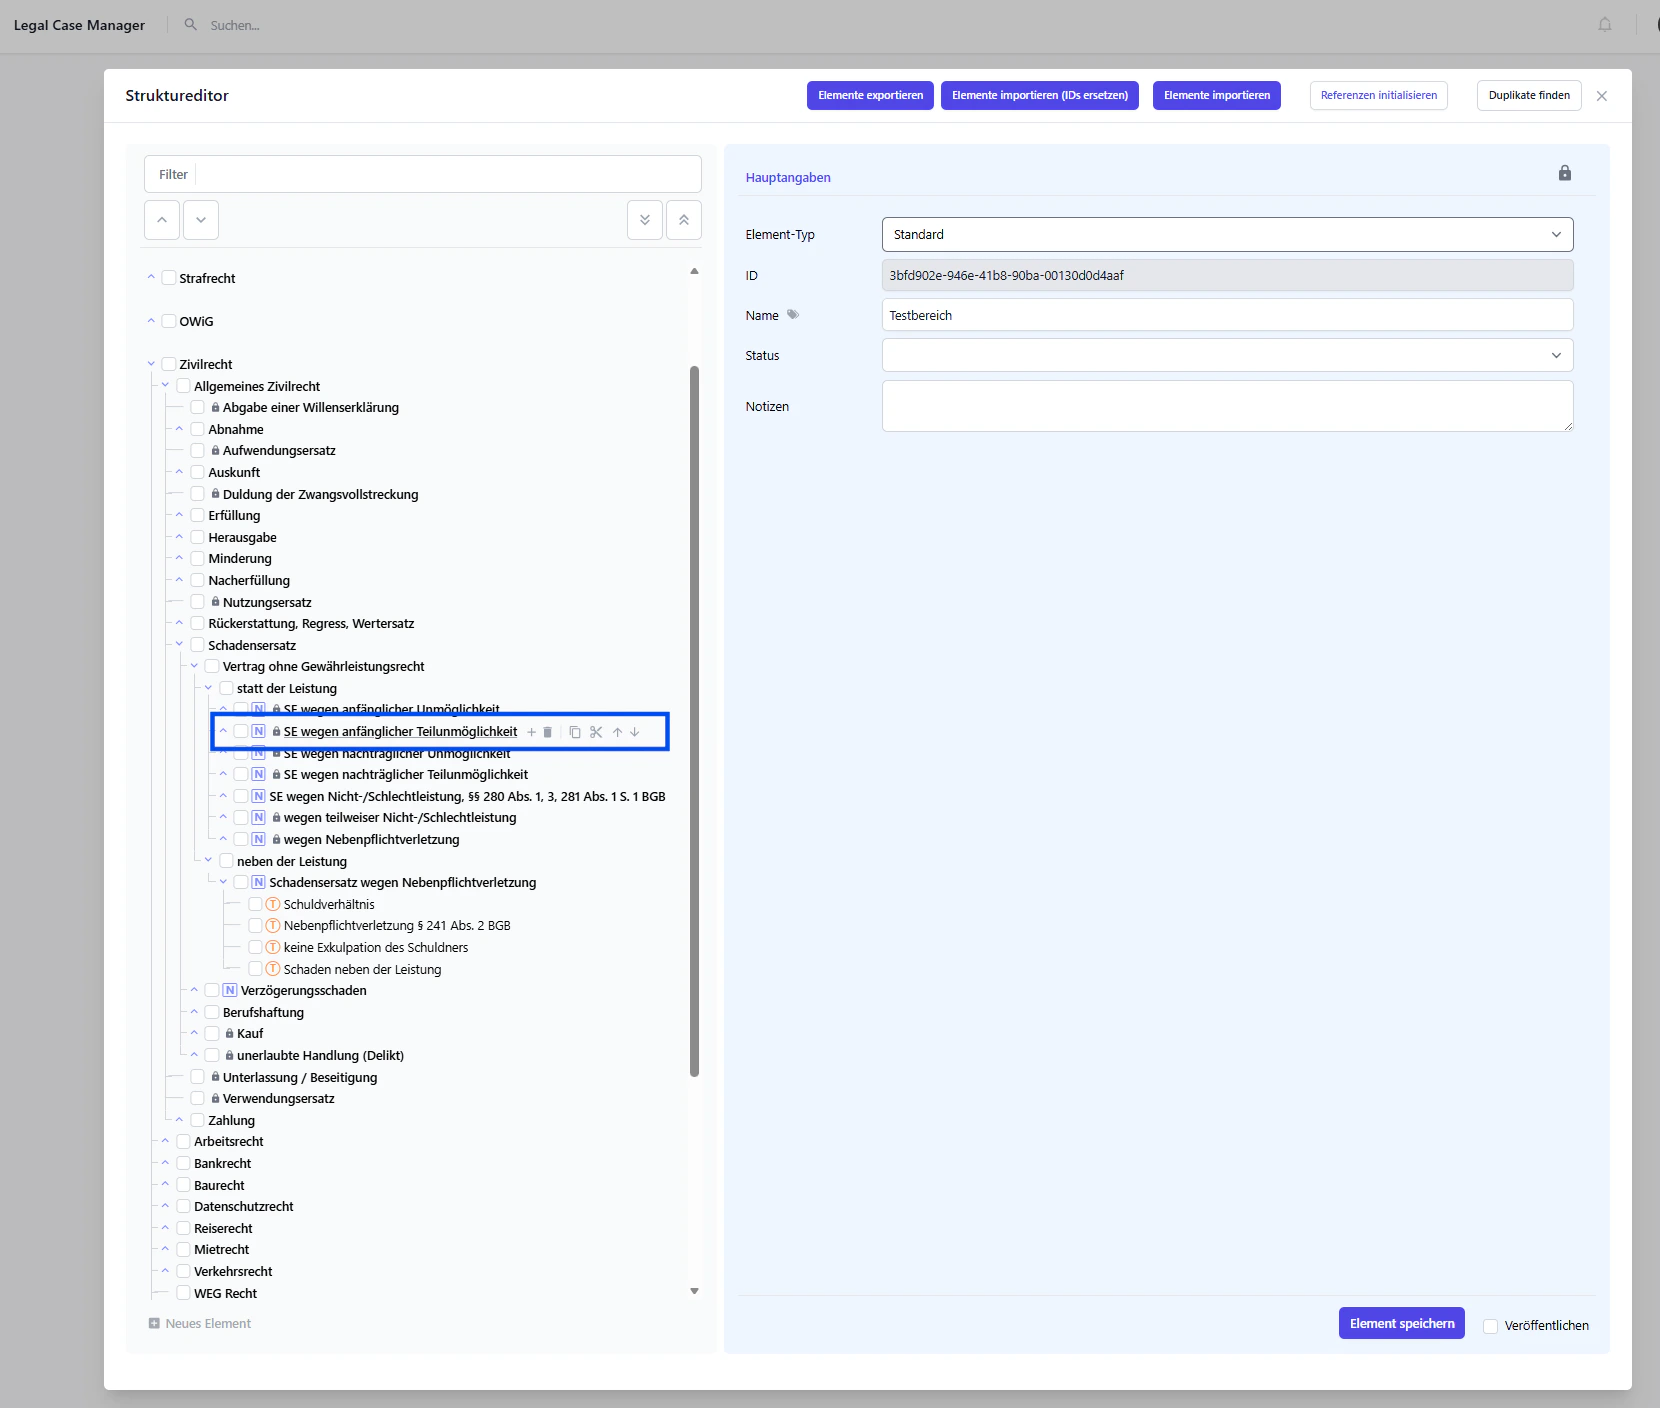Expand the Strafrecht node
This screenshot has height=1408, width=1660.
[x=151, y=278]
